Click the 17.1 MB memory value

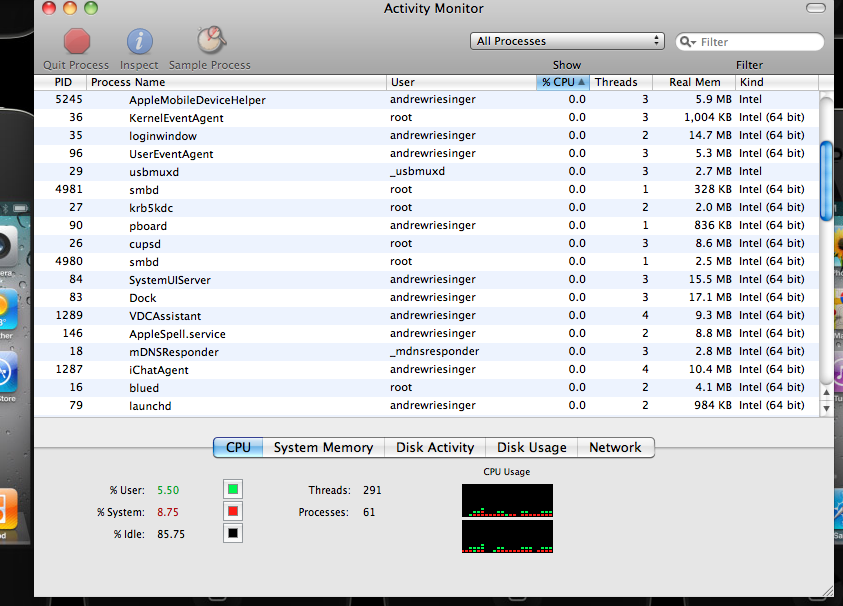pos(710,297)
